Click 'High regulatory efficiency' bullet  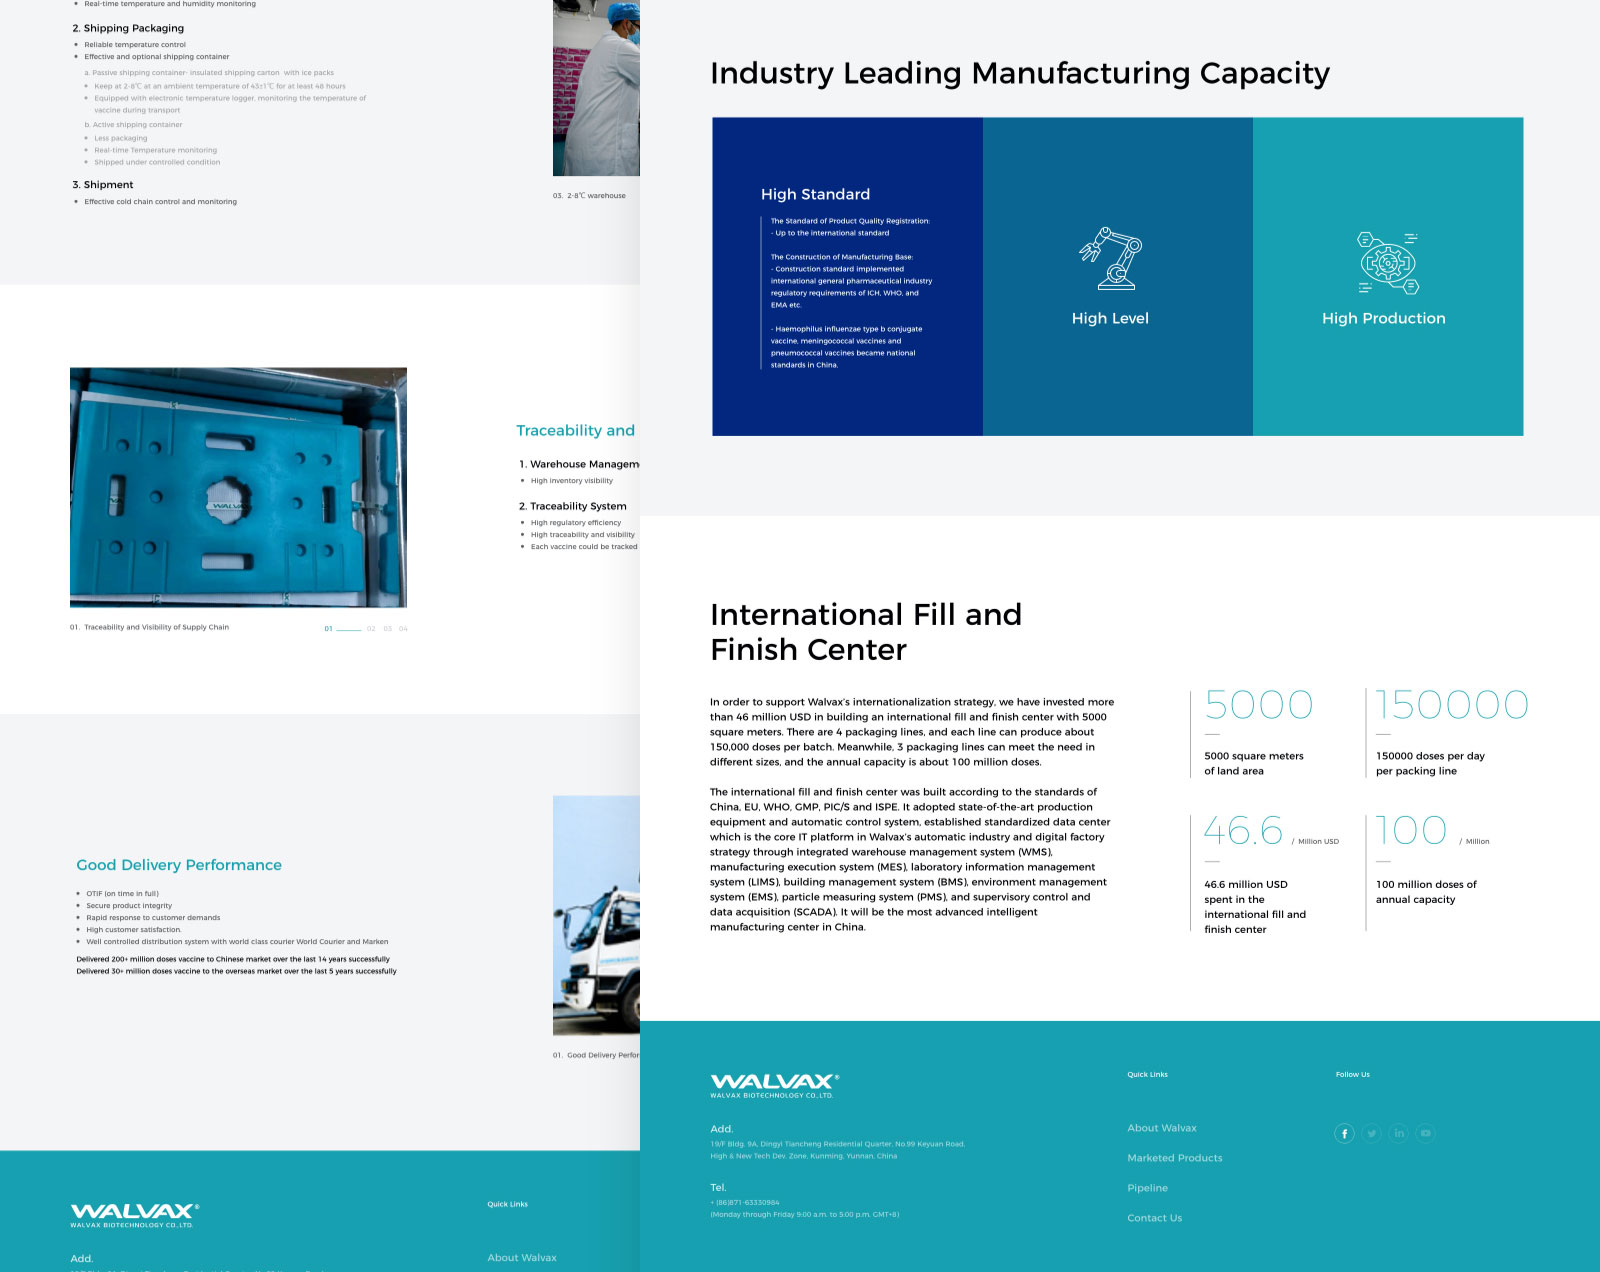(576, 523)
